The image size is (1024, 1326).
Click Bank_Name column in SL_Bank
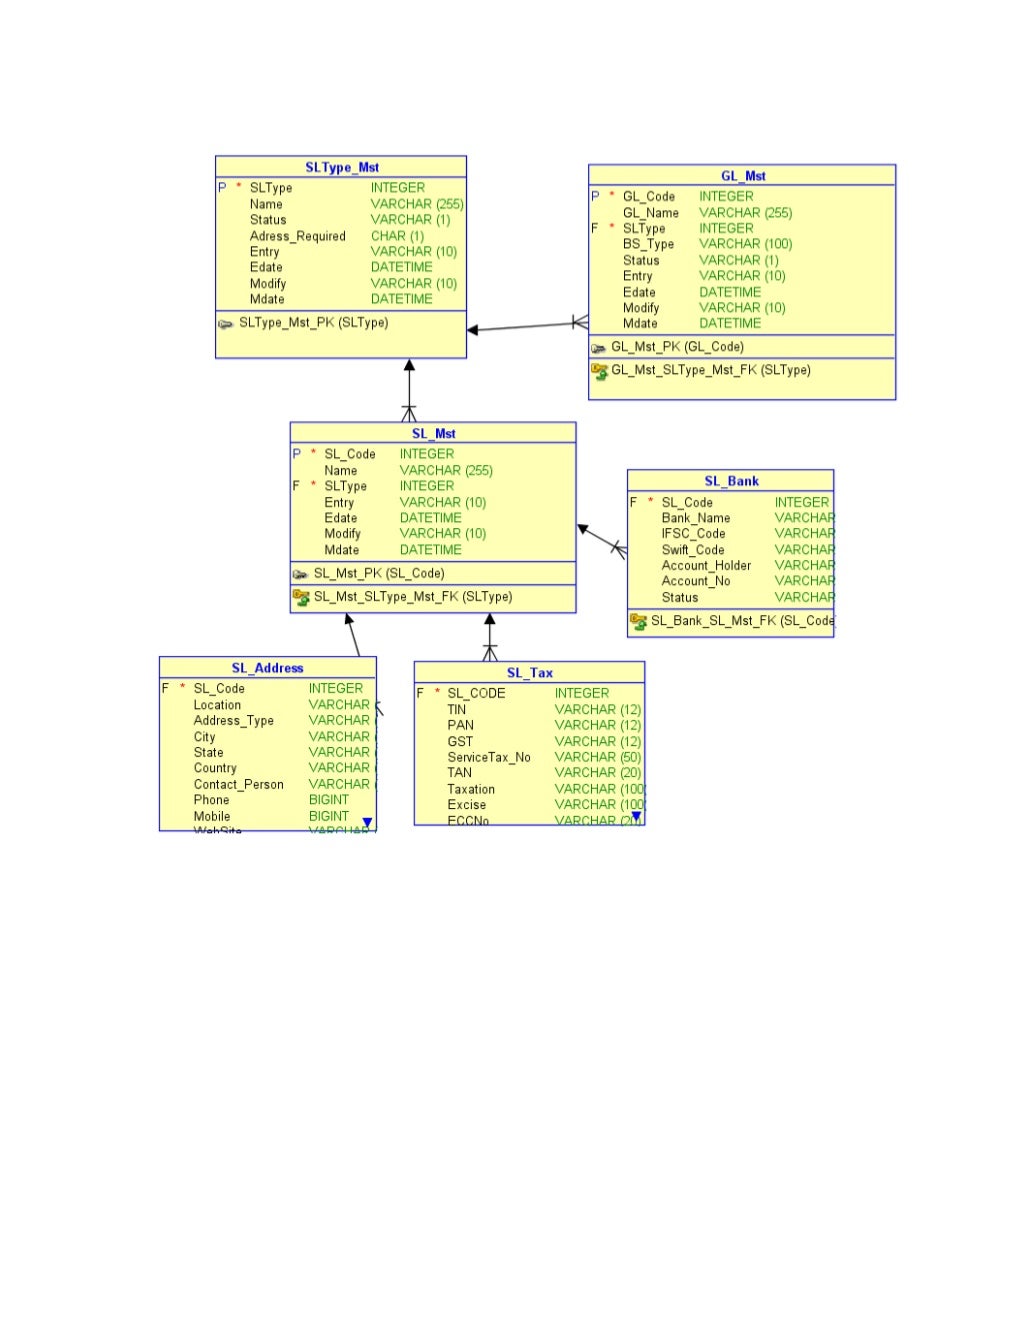[x=696, y=519]
